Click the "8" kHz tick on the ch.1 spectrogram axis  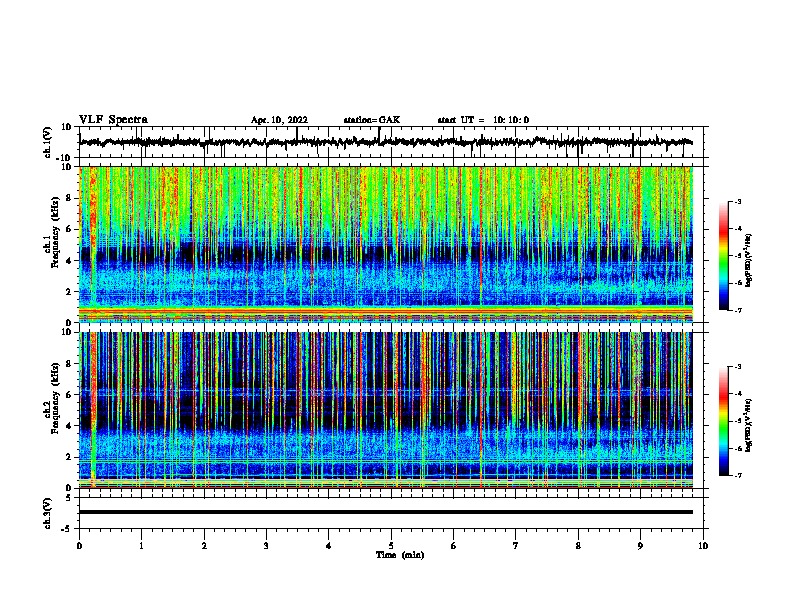(69, 198)
